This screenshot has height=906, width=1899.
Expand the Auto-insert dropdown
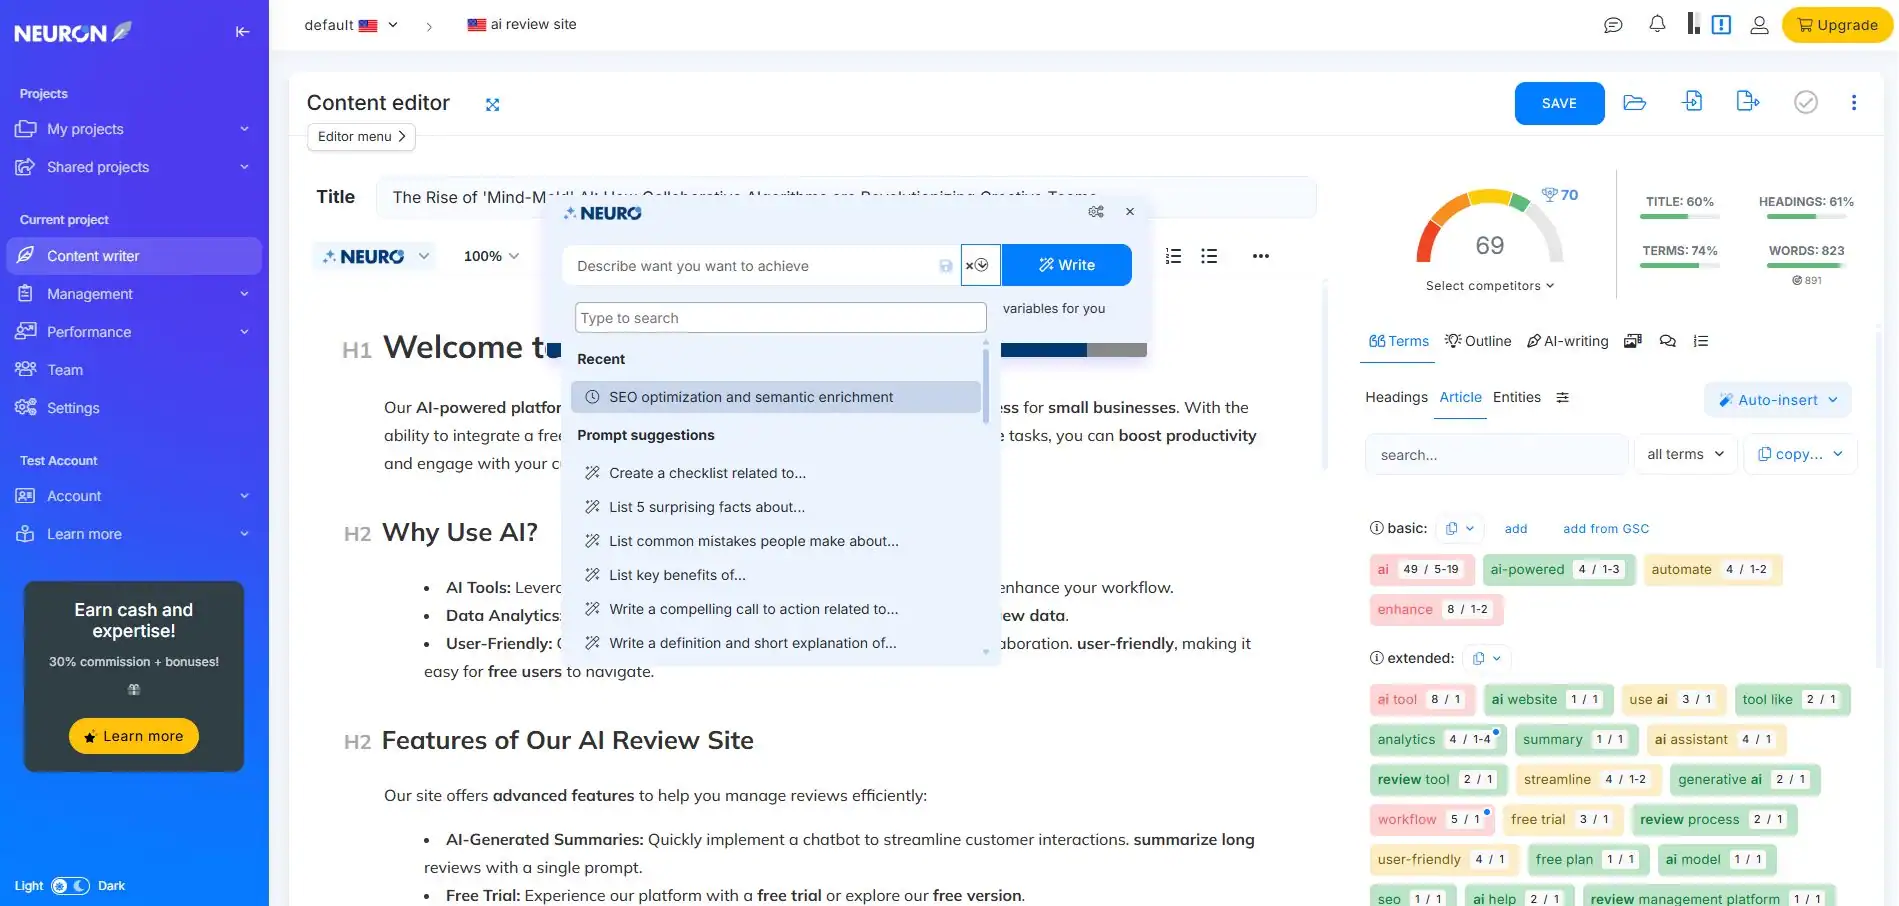(x=1777, y=399)
